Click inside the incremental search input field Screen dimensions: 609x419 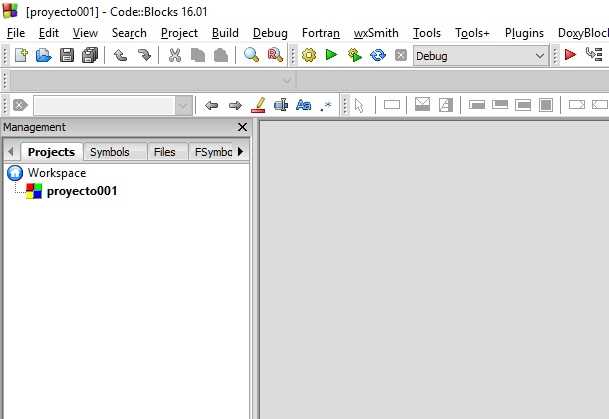point(104,106)
